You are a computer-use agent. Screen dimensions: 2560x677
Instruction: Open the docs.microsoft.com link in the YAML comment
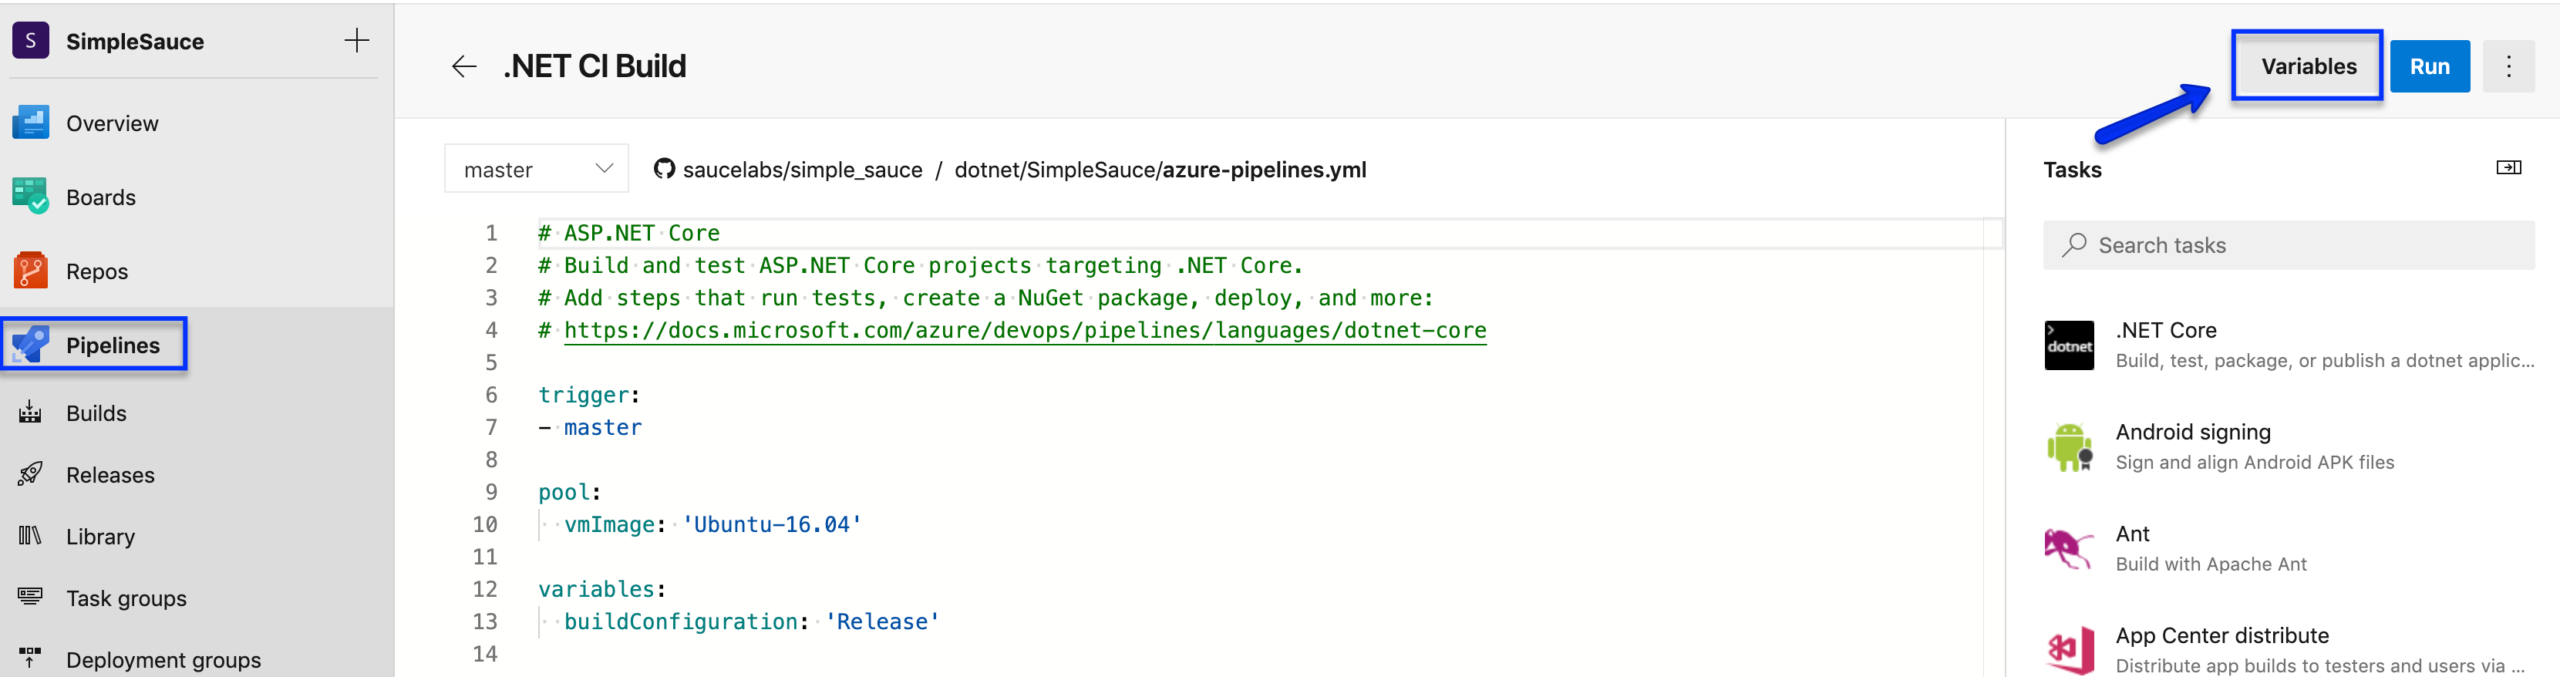tap(1025, 330)
